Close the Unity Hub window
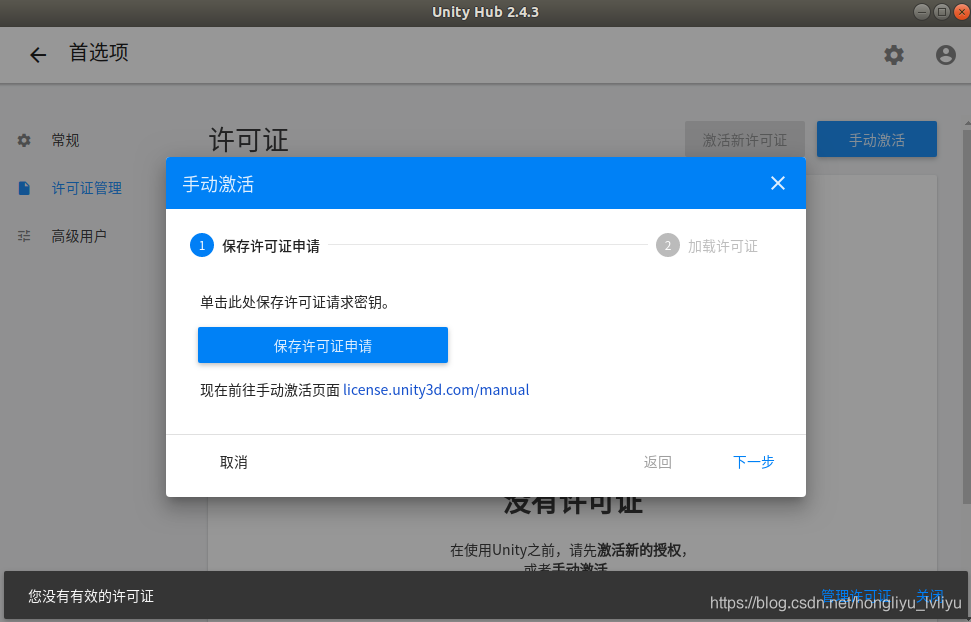 click(x=961, y=12)
